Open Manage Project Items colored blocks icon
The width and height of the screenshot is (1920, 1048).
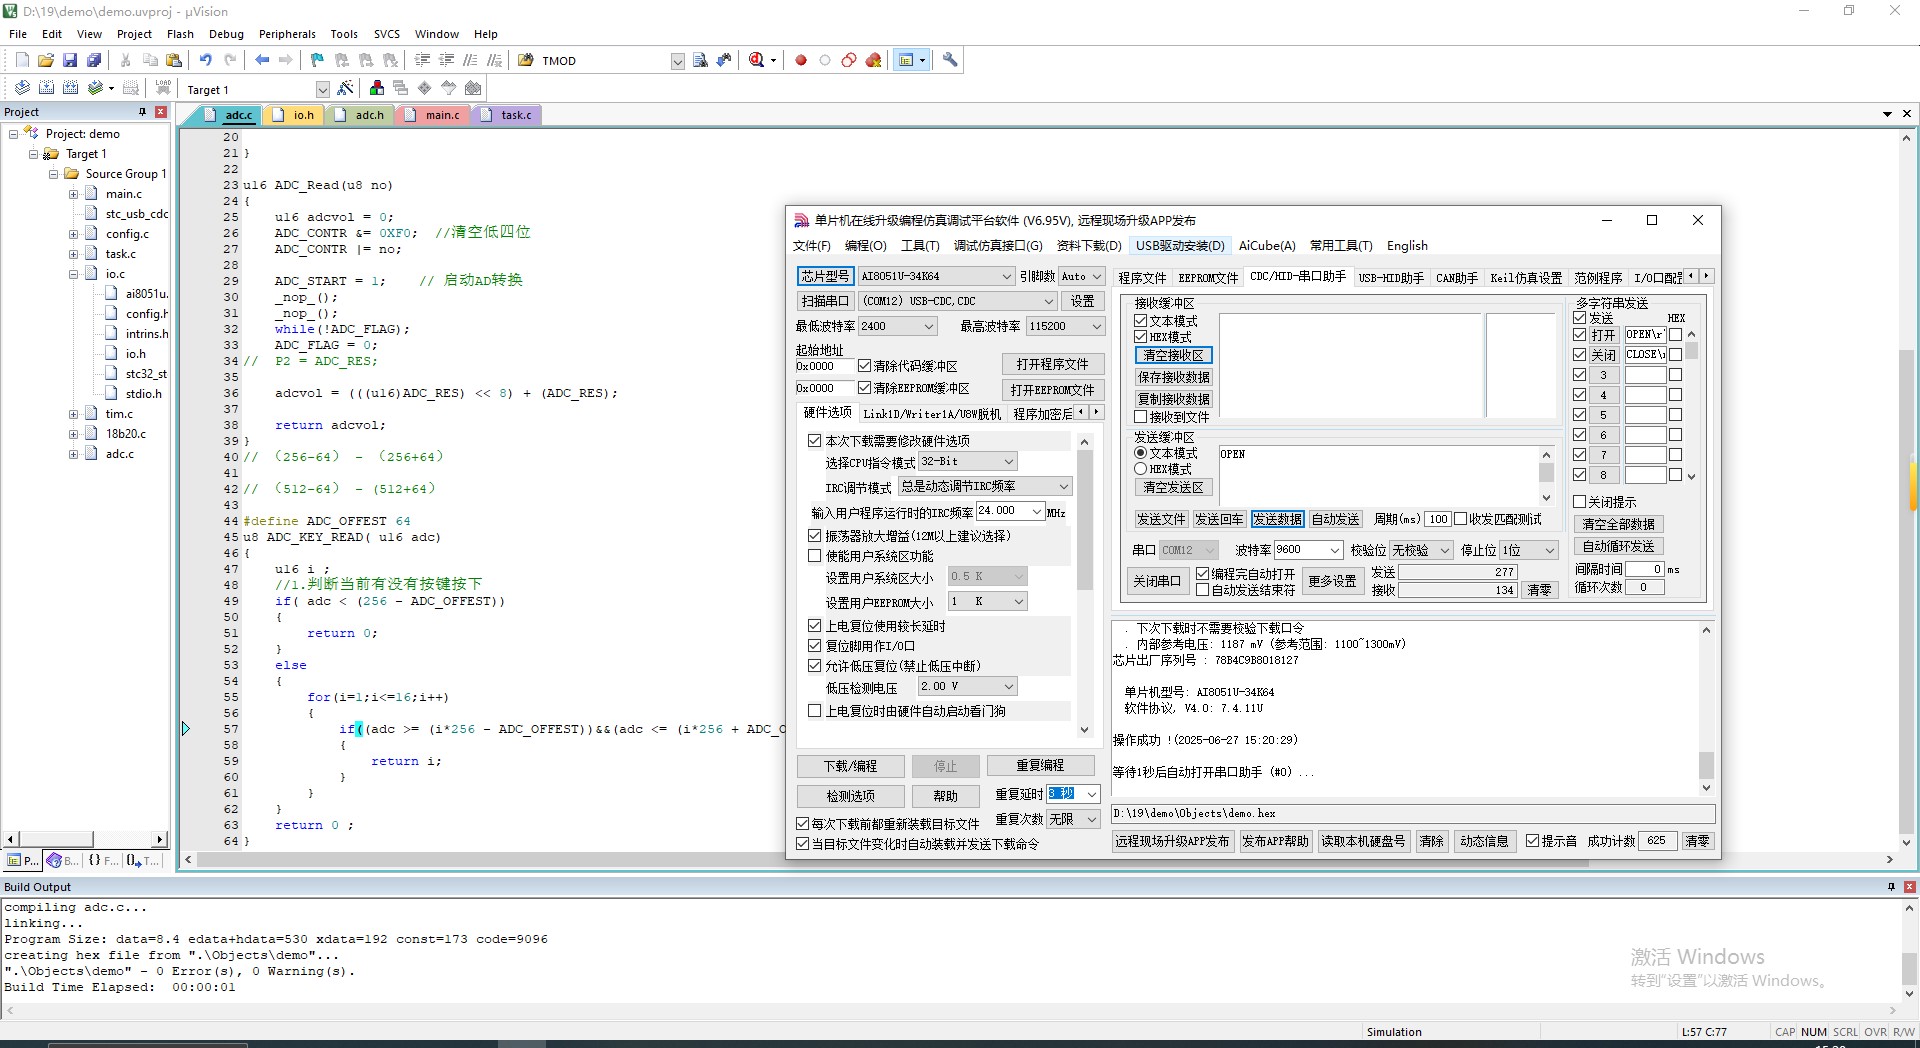click(376, 88)
